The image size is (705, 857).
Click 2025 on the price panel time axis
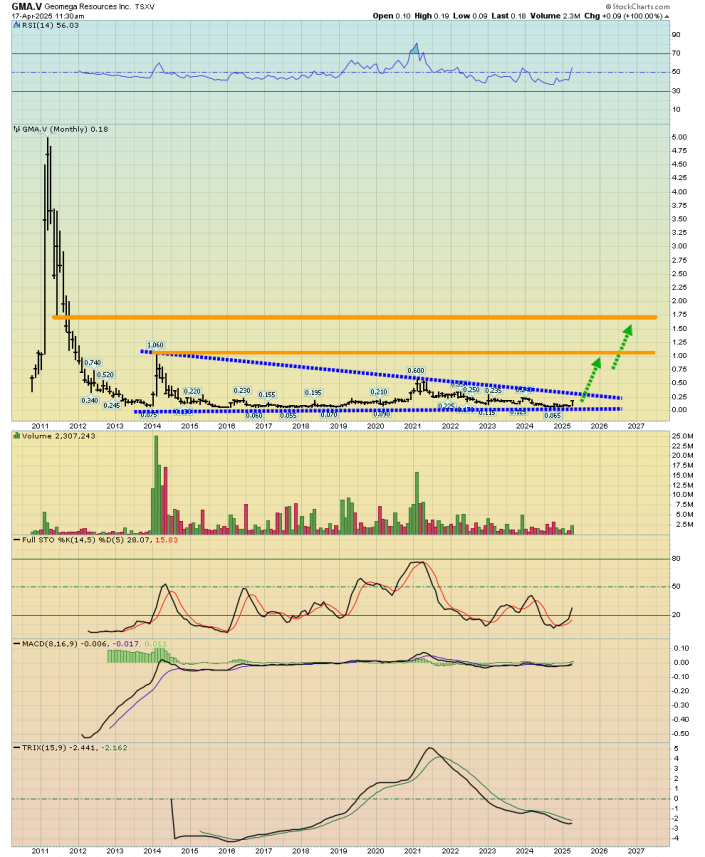562,426
